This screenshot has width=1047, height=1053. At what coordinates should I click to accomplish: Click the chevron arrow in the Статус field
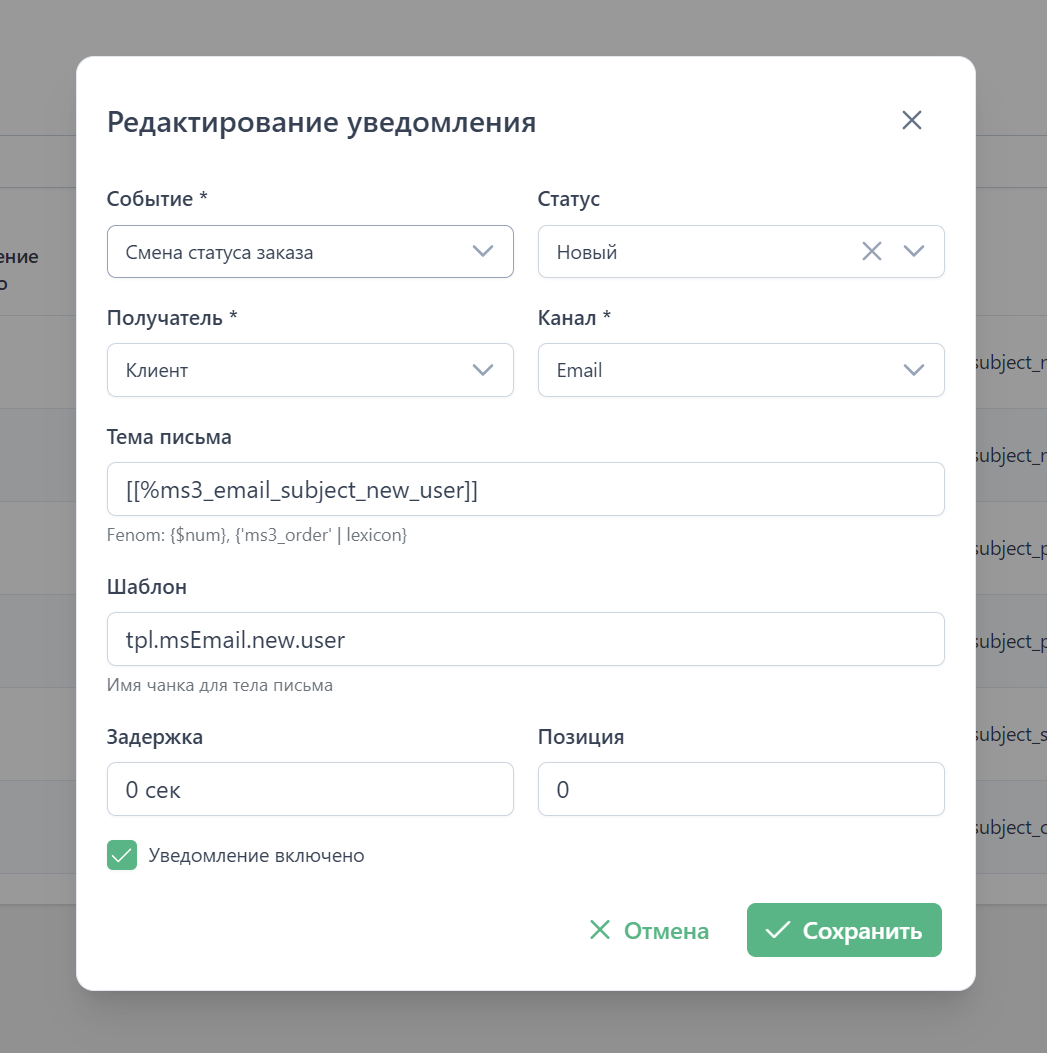click(914, 252)
